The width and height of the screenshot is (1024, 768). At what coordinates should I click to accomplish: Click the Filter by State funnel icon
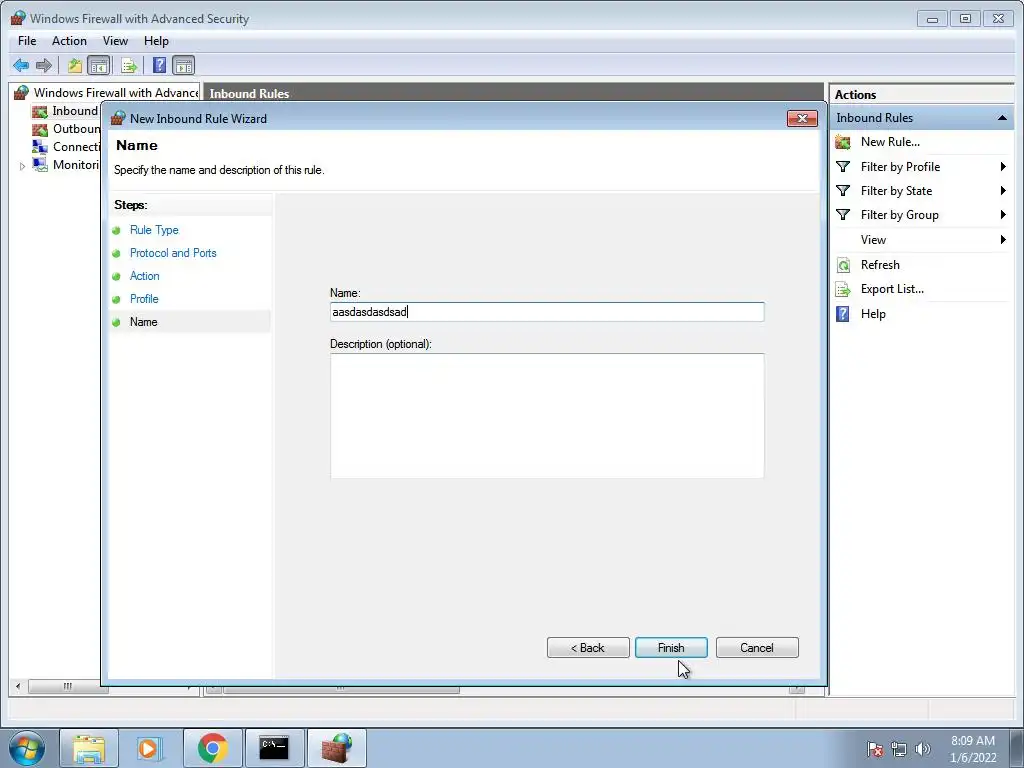843,191
